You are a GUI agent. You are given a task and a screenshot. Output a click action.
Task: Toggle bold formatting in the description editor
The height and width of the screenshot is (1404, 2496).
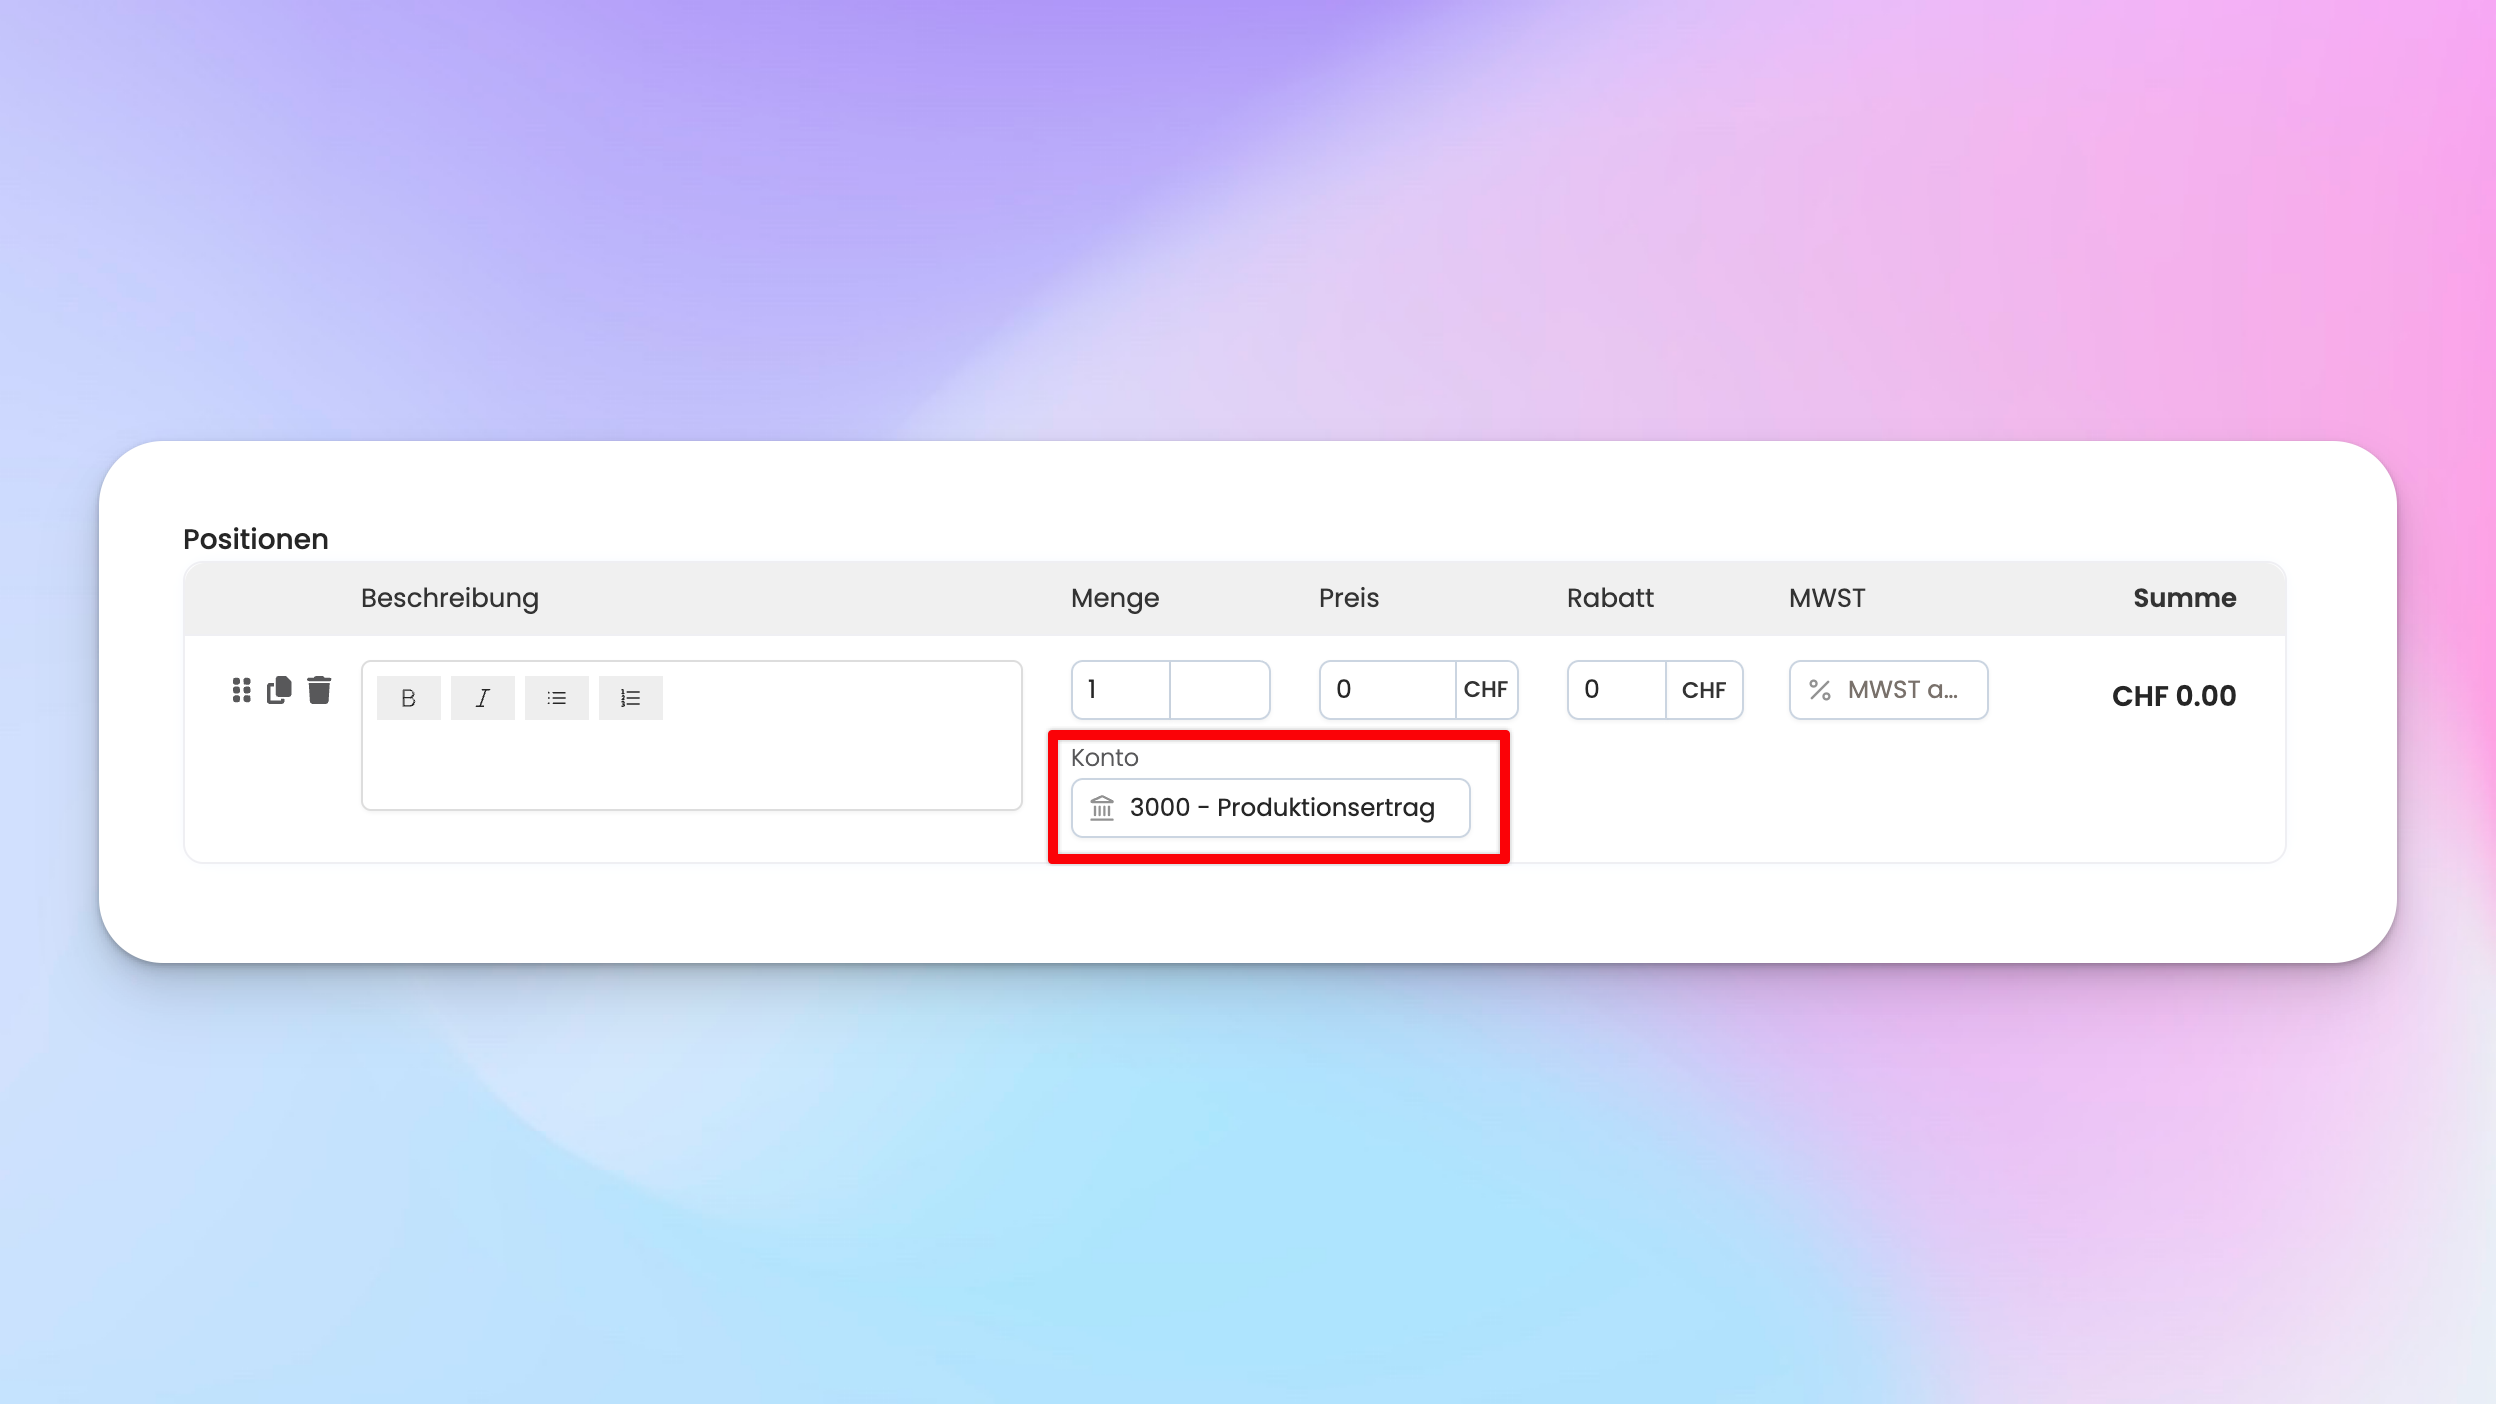(408, 698)
